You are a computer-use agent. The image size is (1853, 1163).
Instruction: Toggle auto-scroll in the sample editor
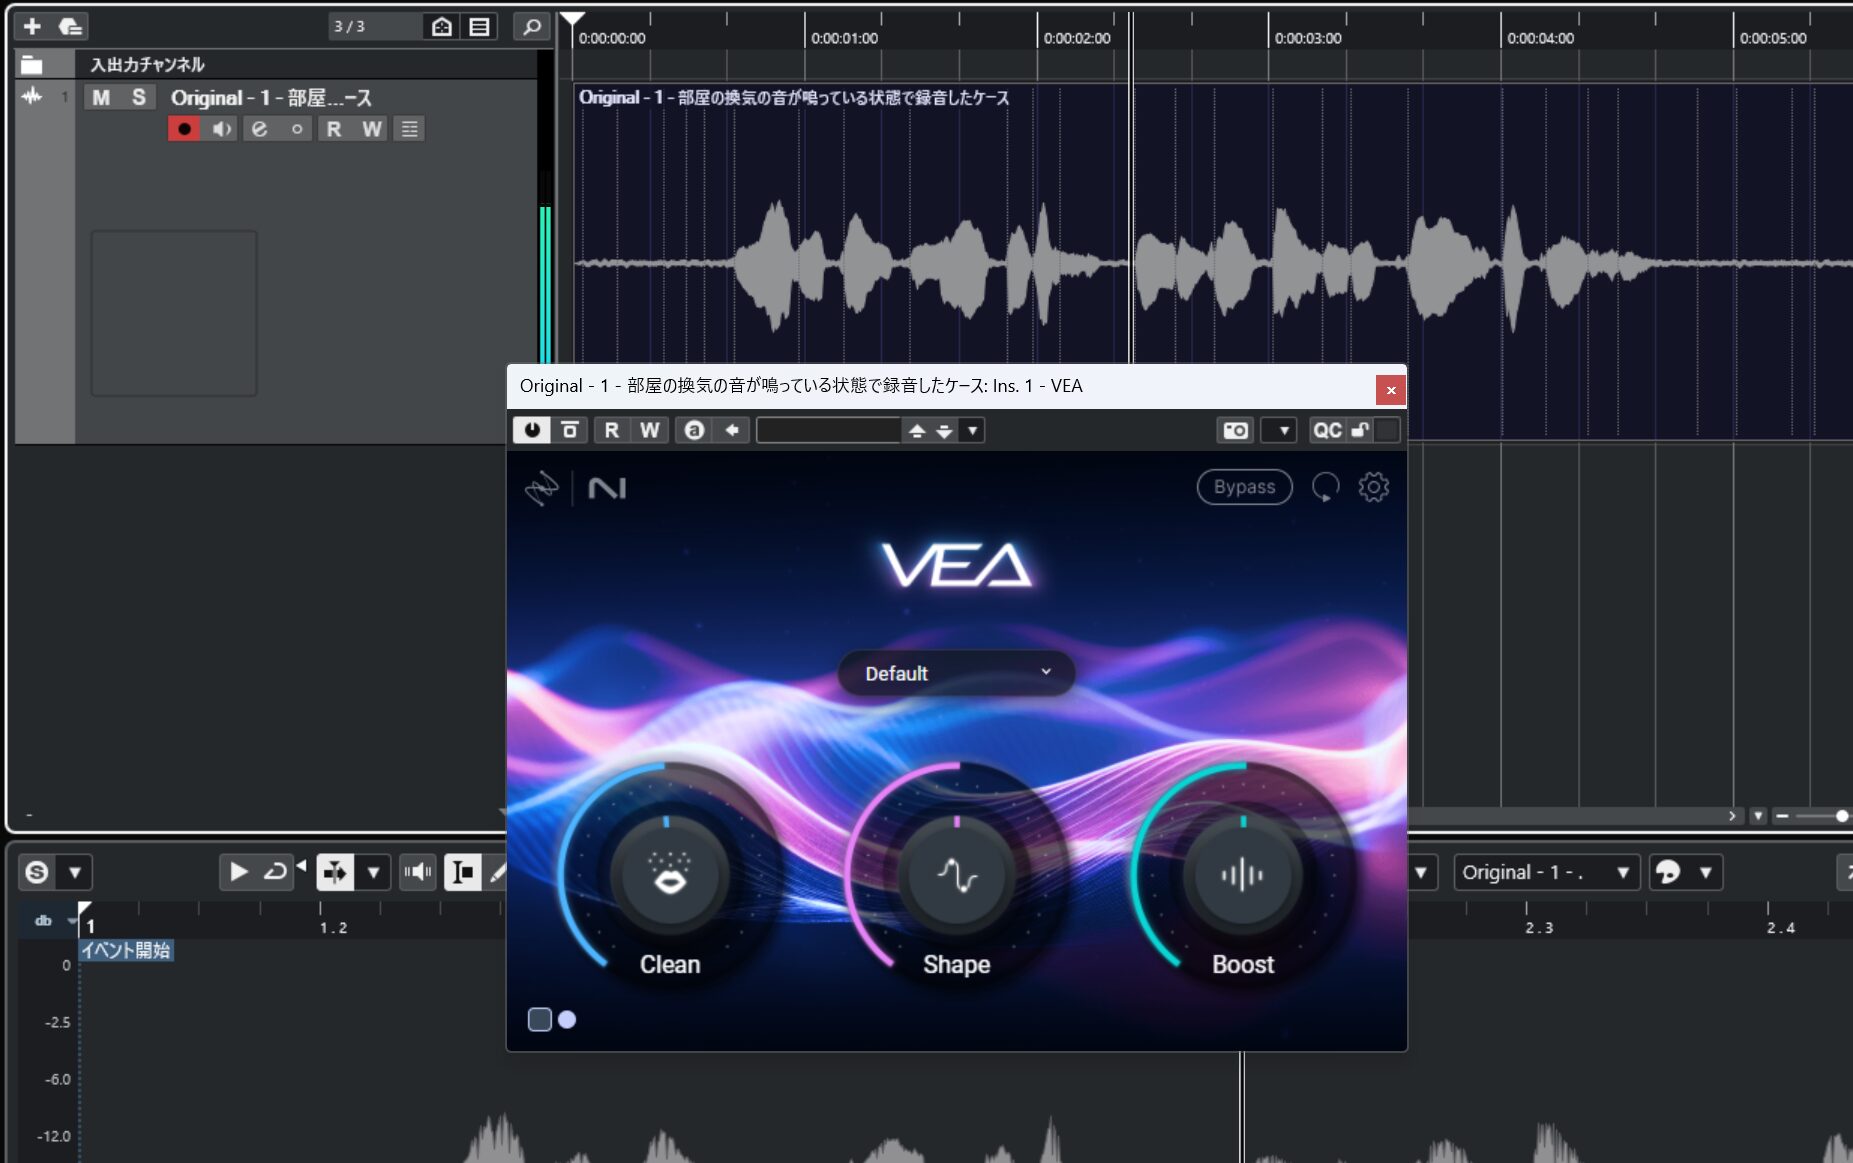coord(335,872)
